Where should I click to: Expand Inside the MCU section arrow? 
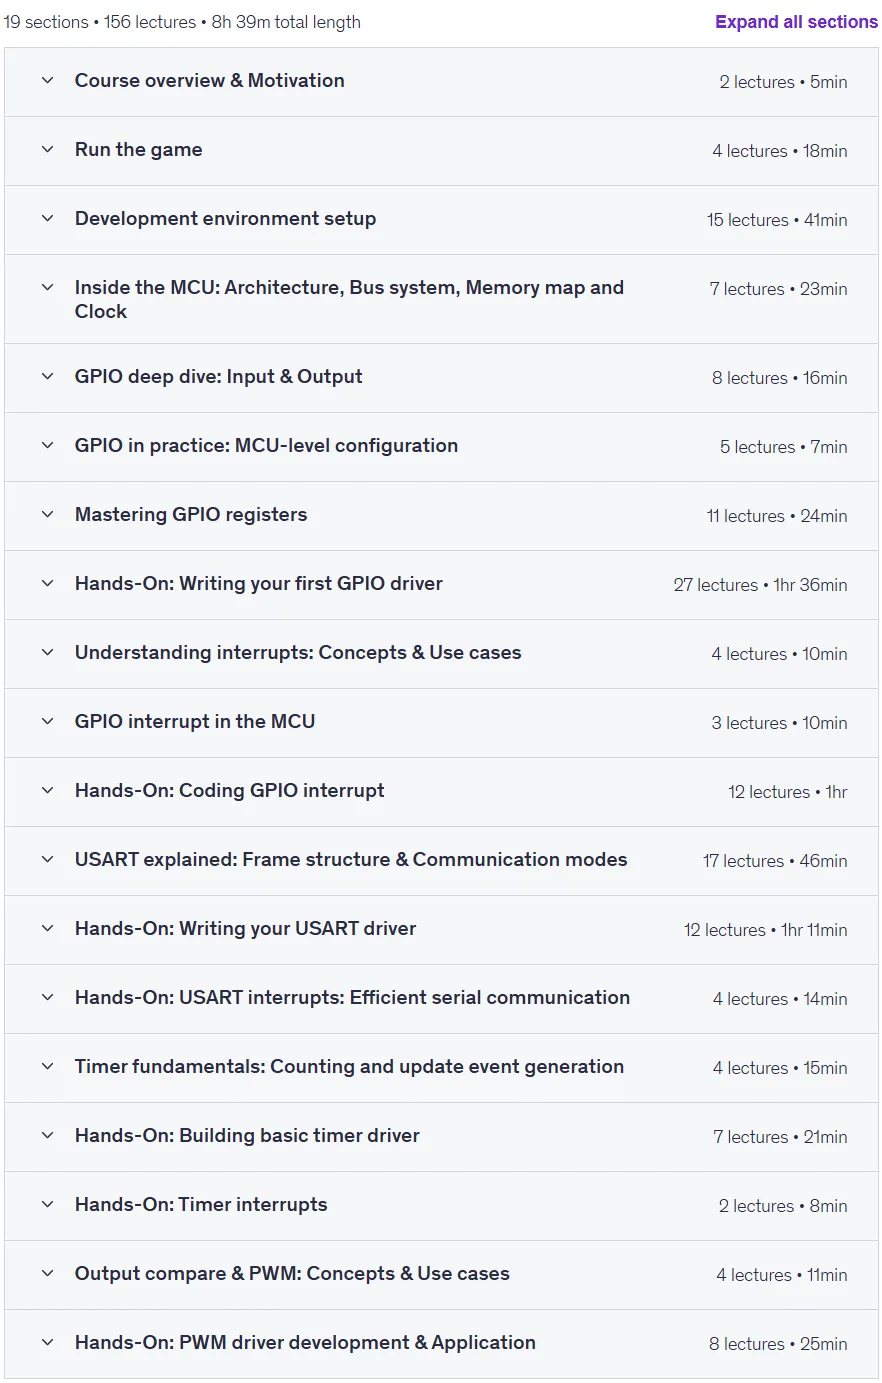click(47, 288)
